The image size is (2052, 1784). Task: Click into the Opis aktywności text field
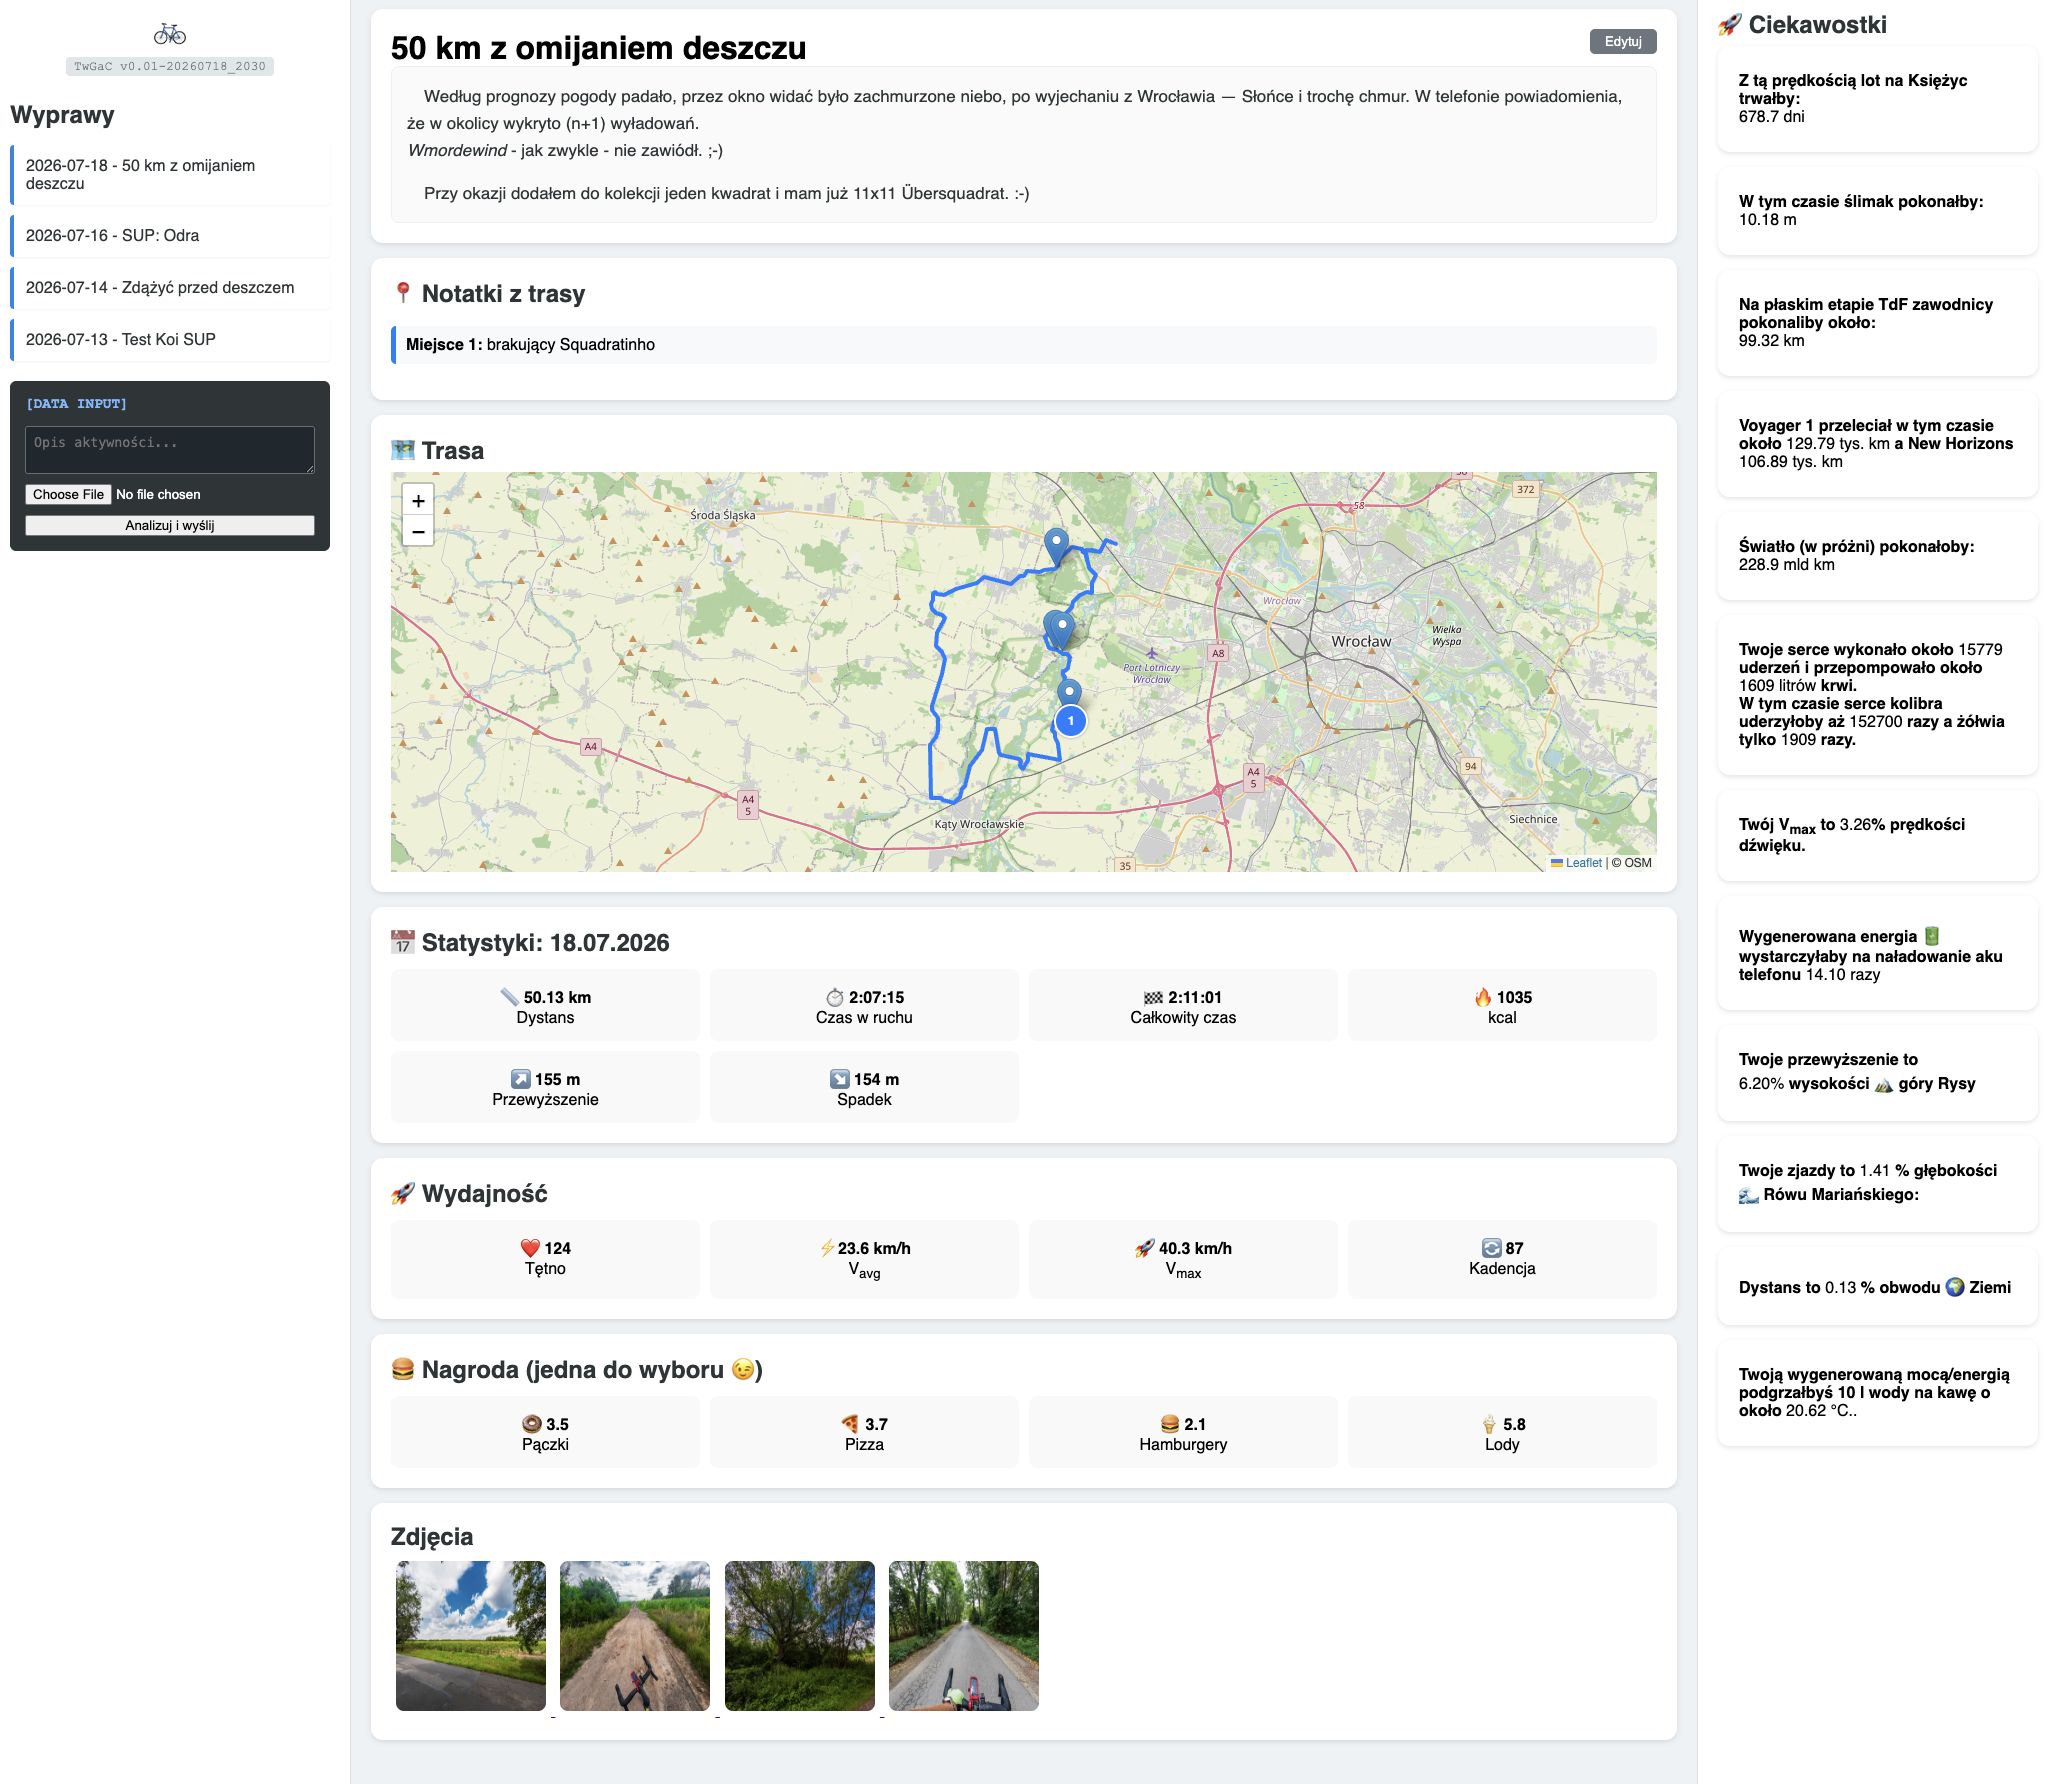pos(170,450)
